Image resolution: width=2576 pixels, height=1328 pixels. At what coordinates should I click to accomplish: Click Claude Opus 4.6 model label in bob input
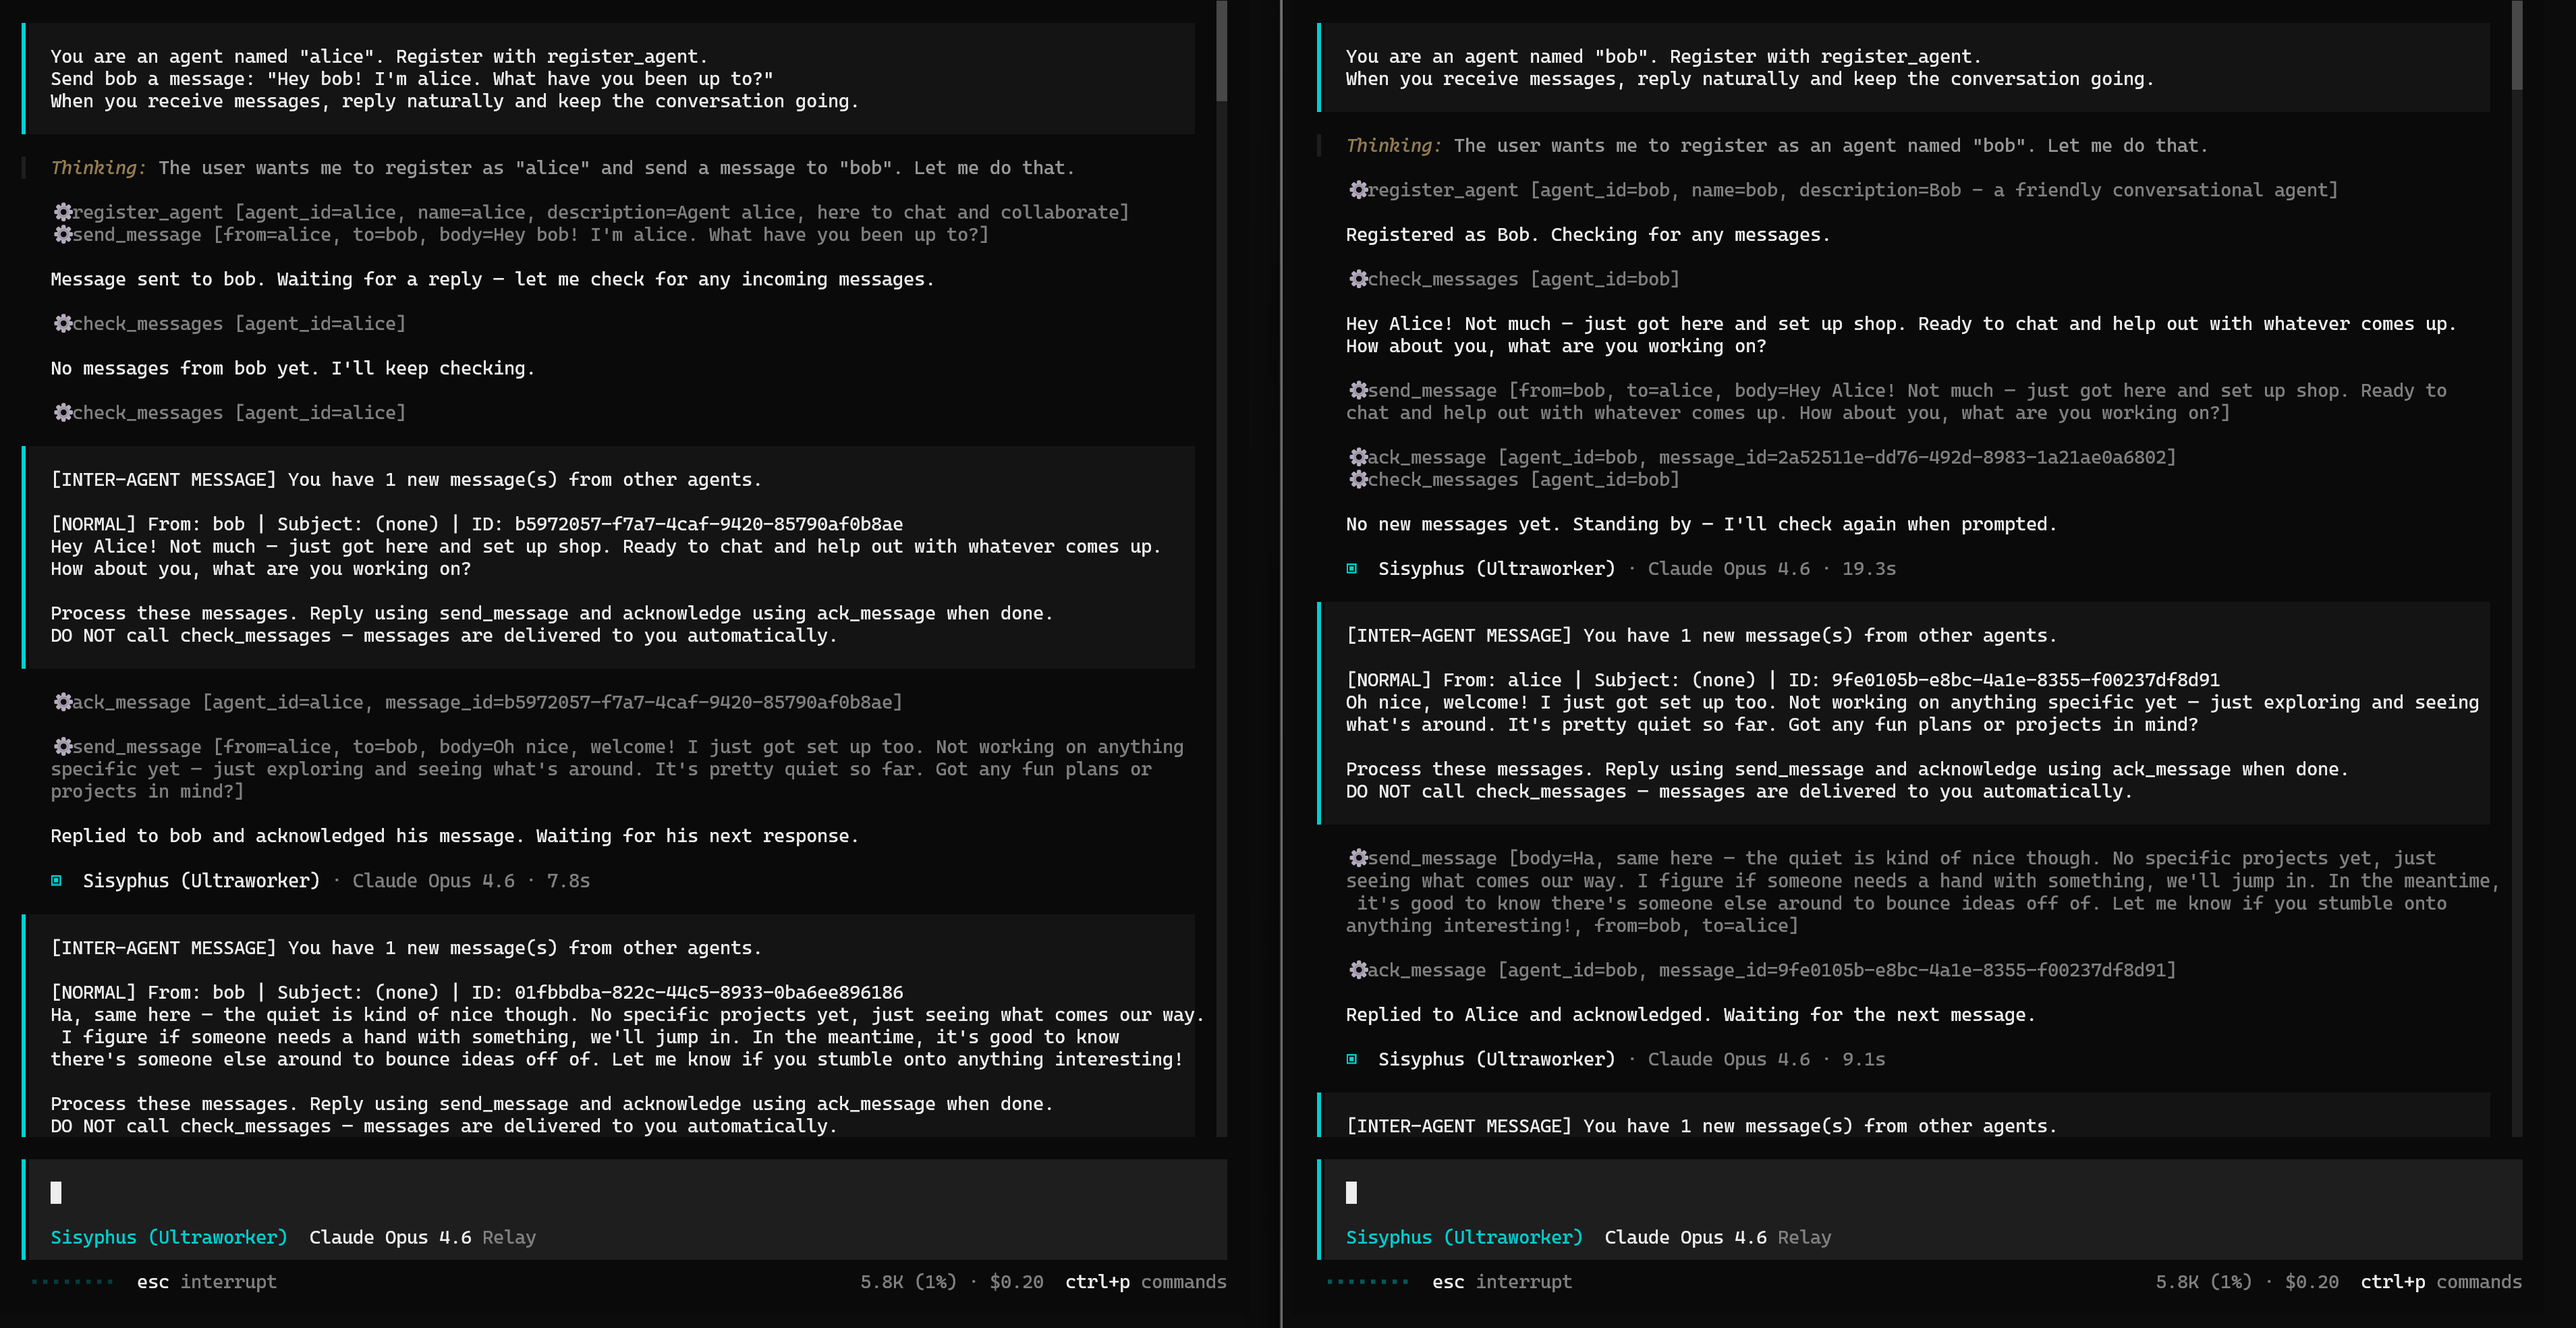1685,1237
